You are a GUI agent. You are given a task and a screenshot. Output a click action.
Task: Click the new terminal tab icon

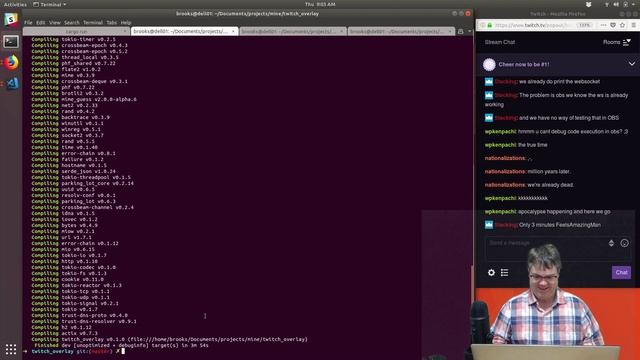tap(461, 31)
